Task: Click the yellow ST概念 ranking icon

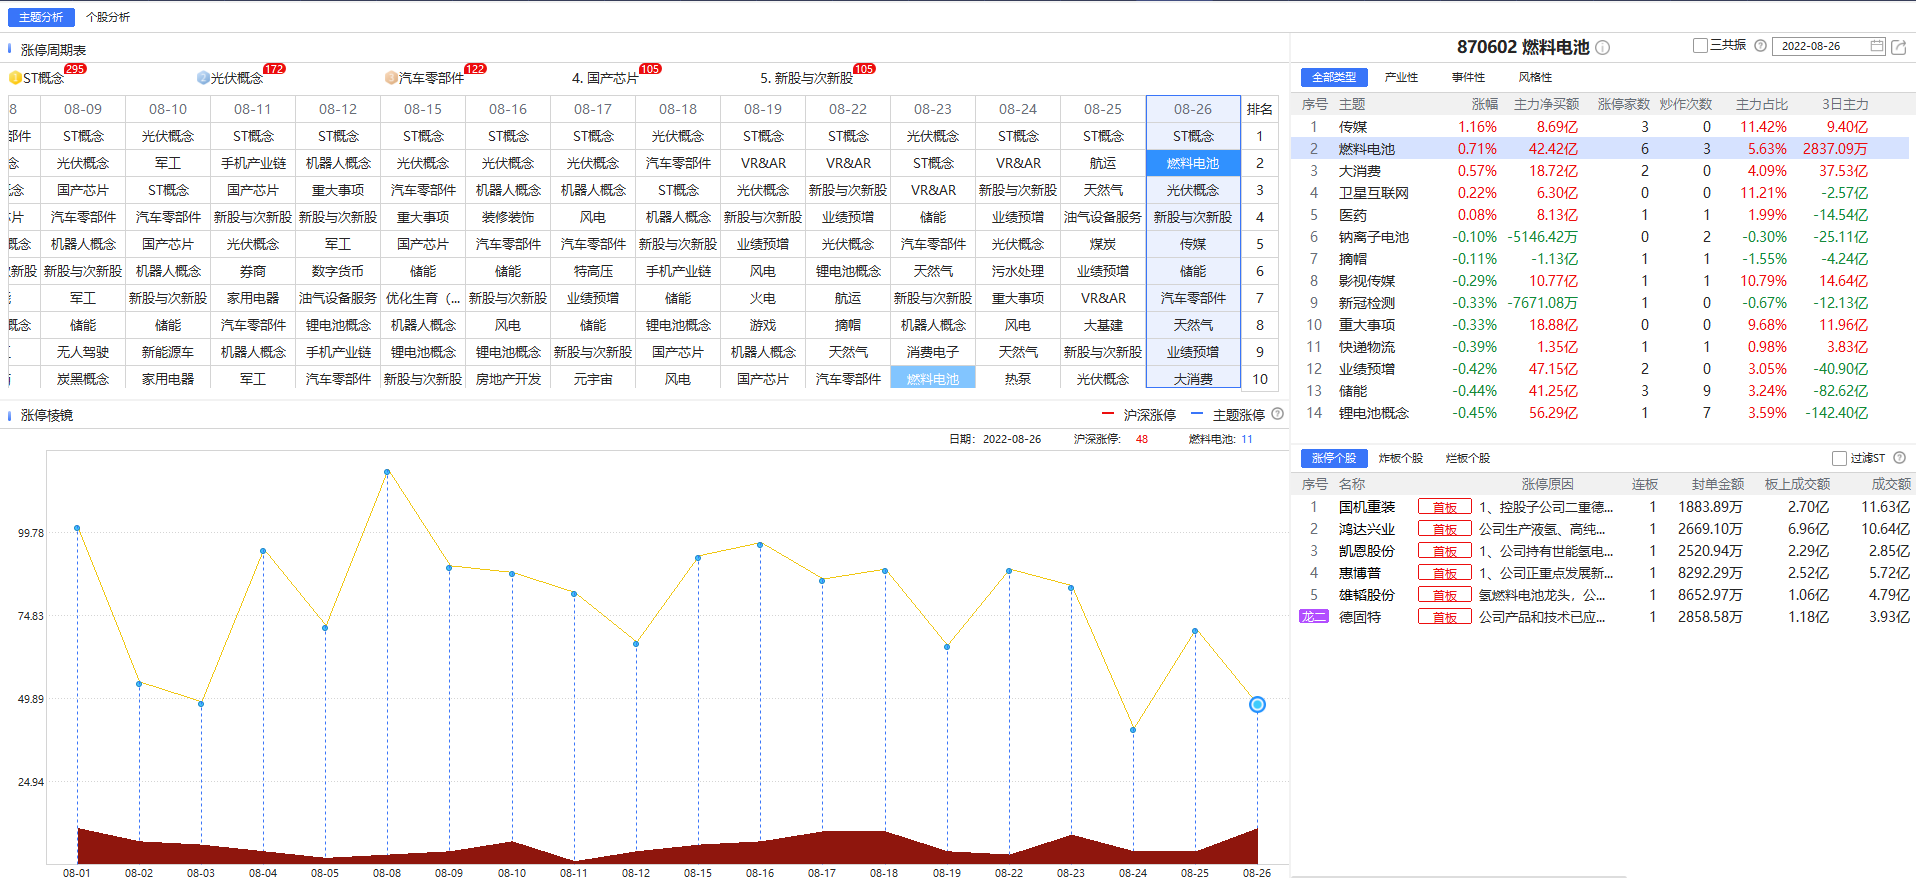Action: (x=15, y=78)
